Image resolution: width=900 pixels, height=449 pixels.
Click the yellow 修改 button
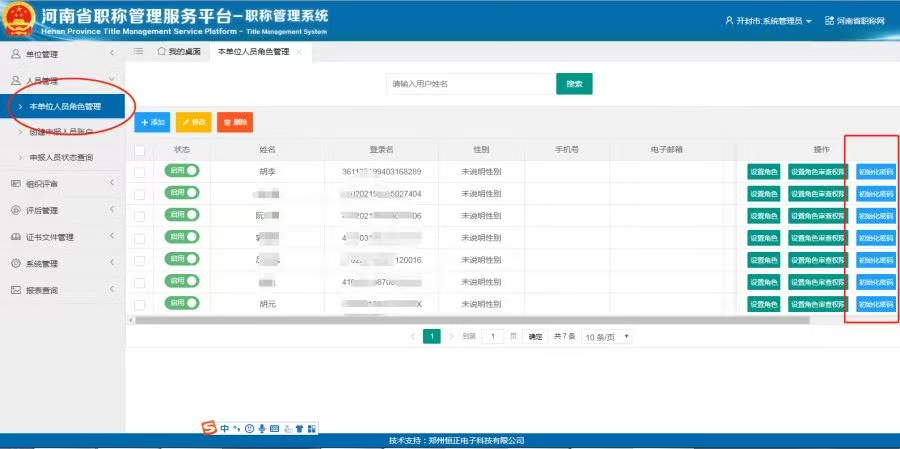tap(193, 122)
